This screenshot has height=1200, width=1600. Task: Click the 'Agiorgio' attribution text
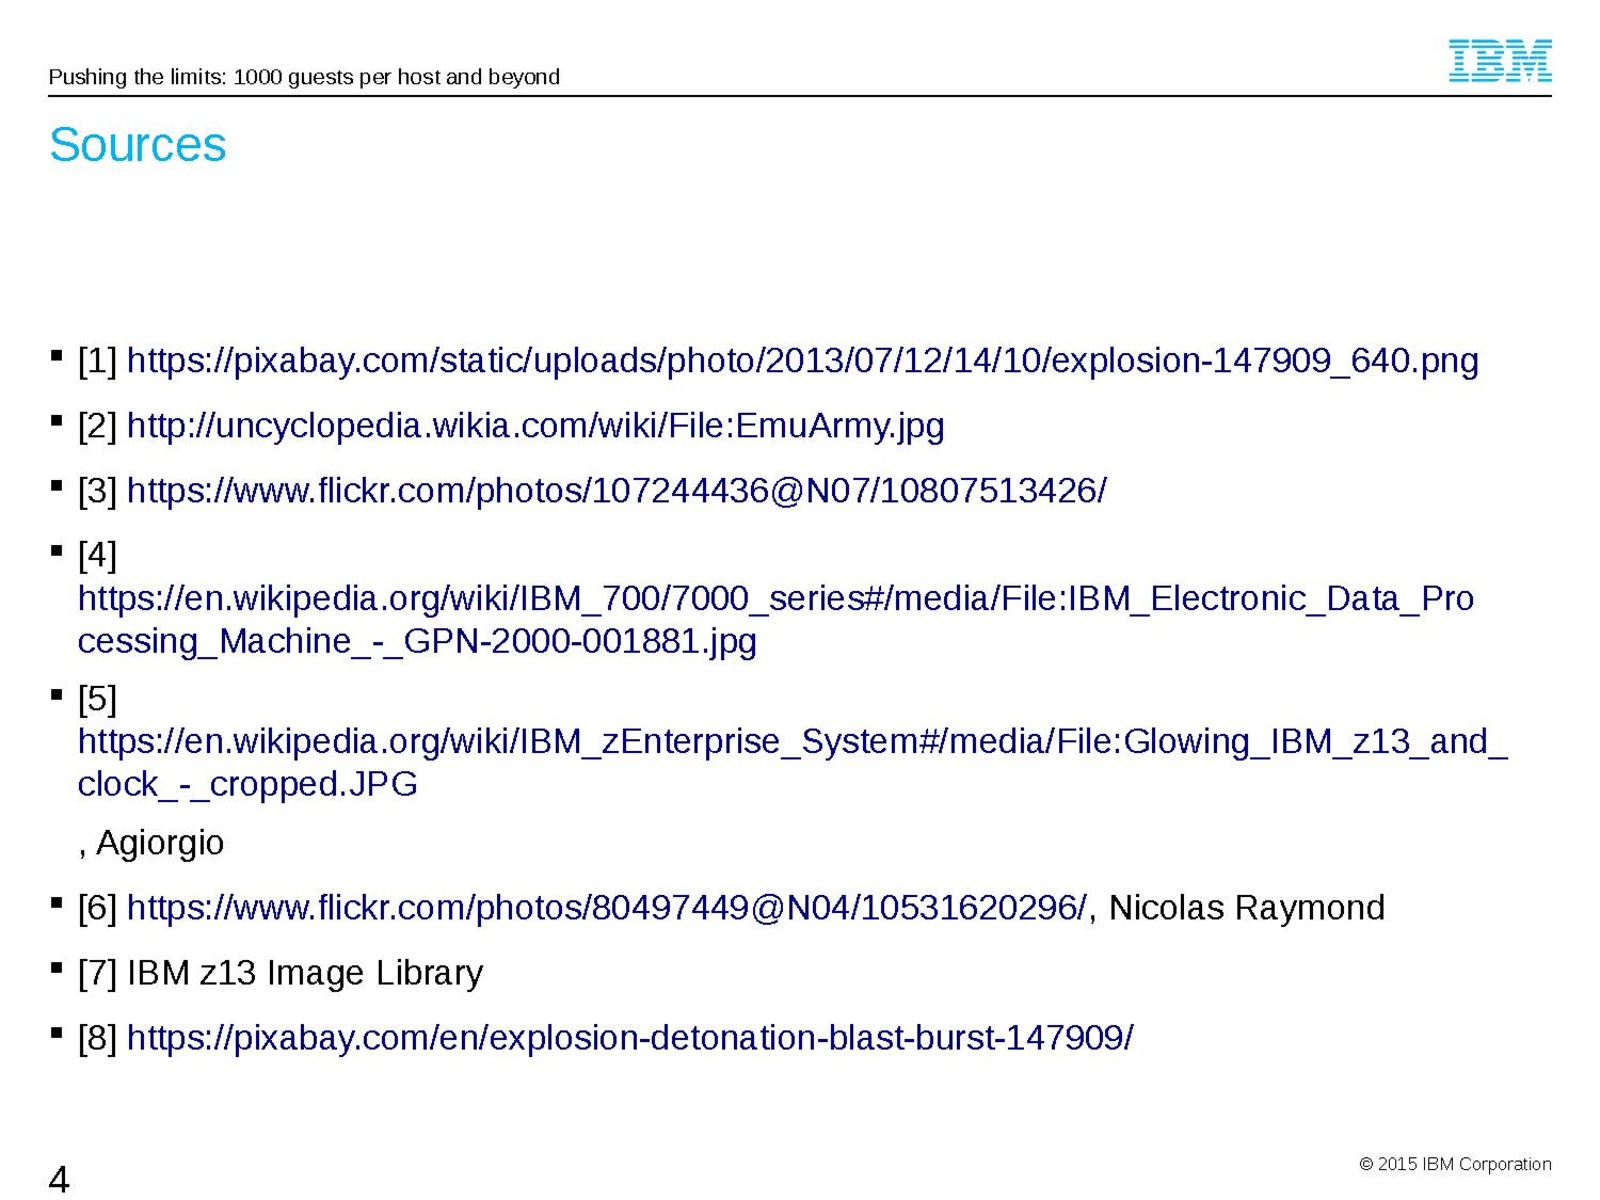pos(159,843)
